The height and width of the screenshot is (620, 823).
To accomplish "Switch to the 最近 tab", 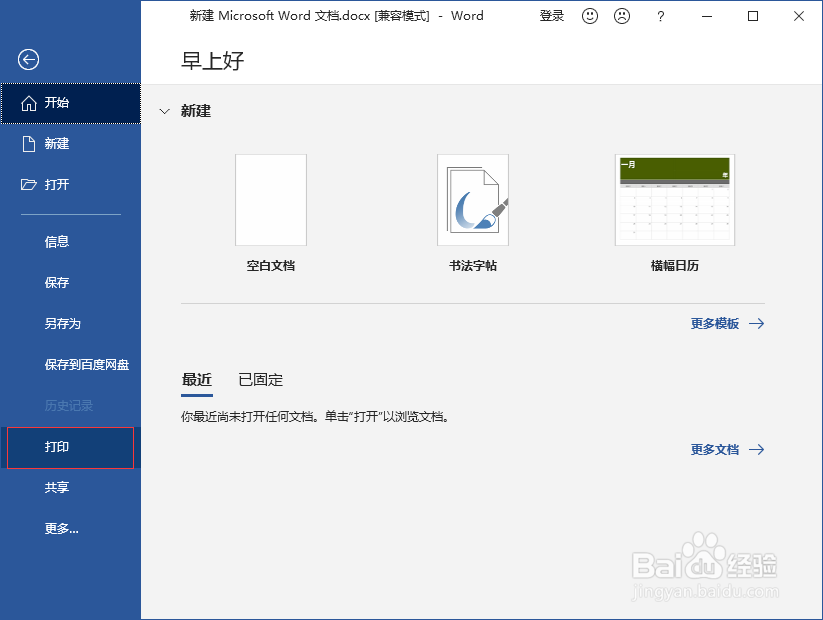I will tap(197, 380).
